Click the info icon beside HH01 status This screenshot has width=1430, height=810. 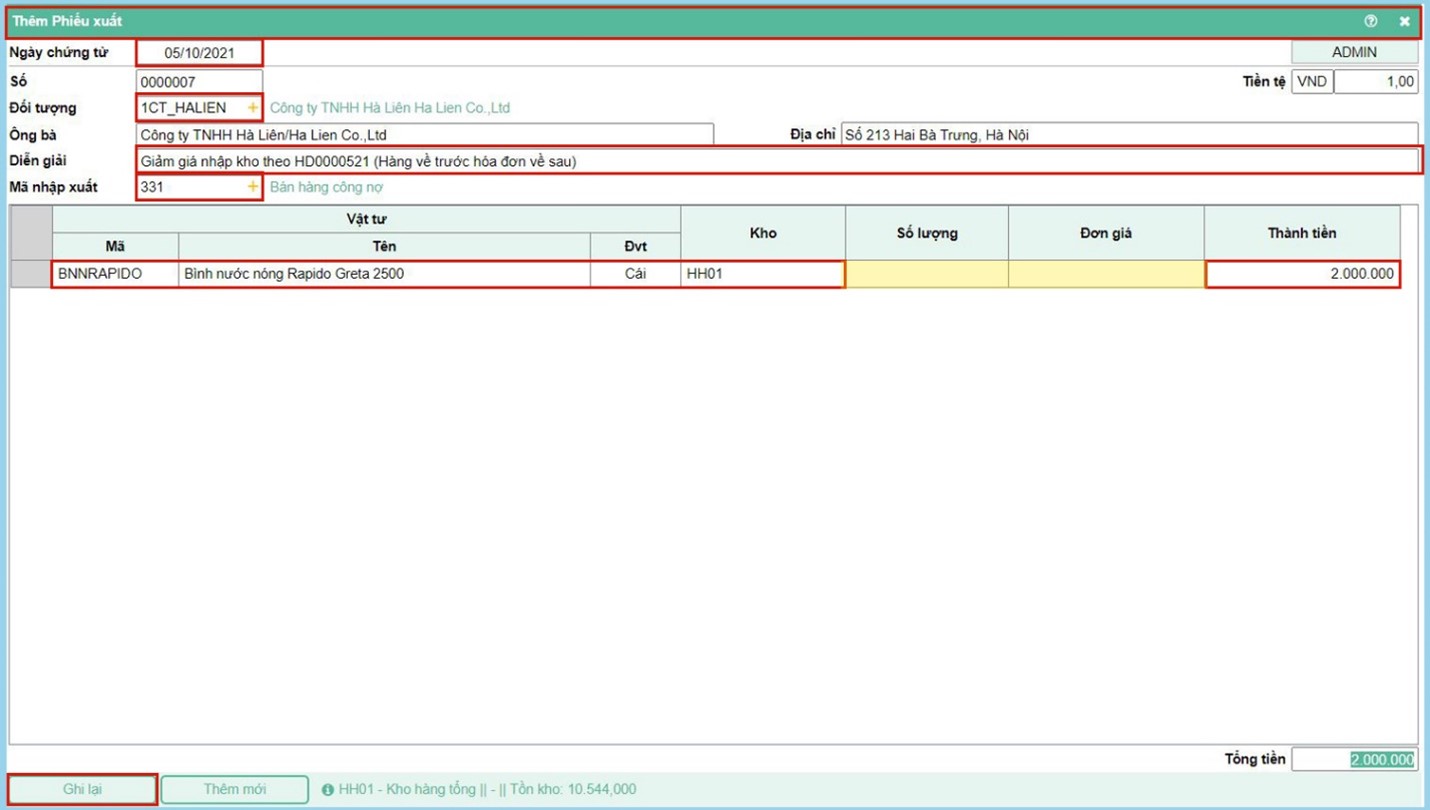(328, 790)
